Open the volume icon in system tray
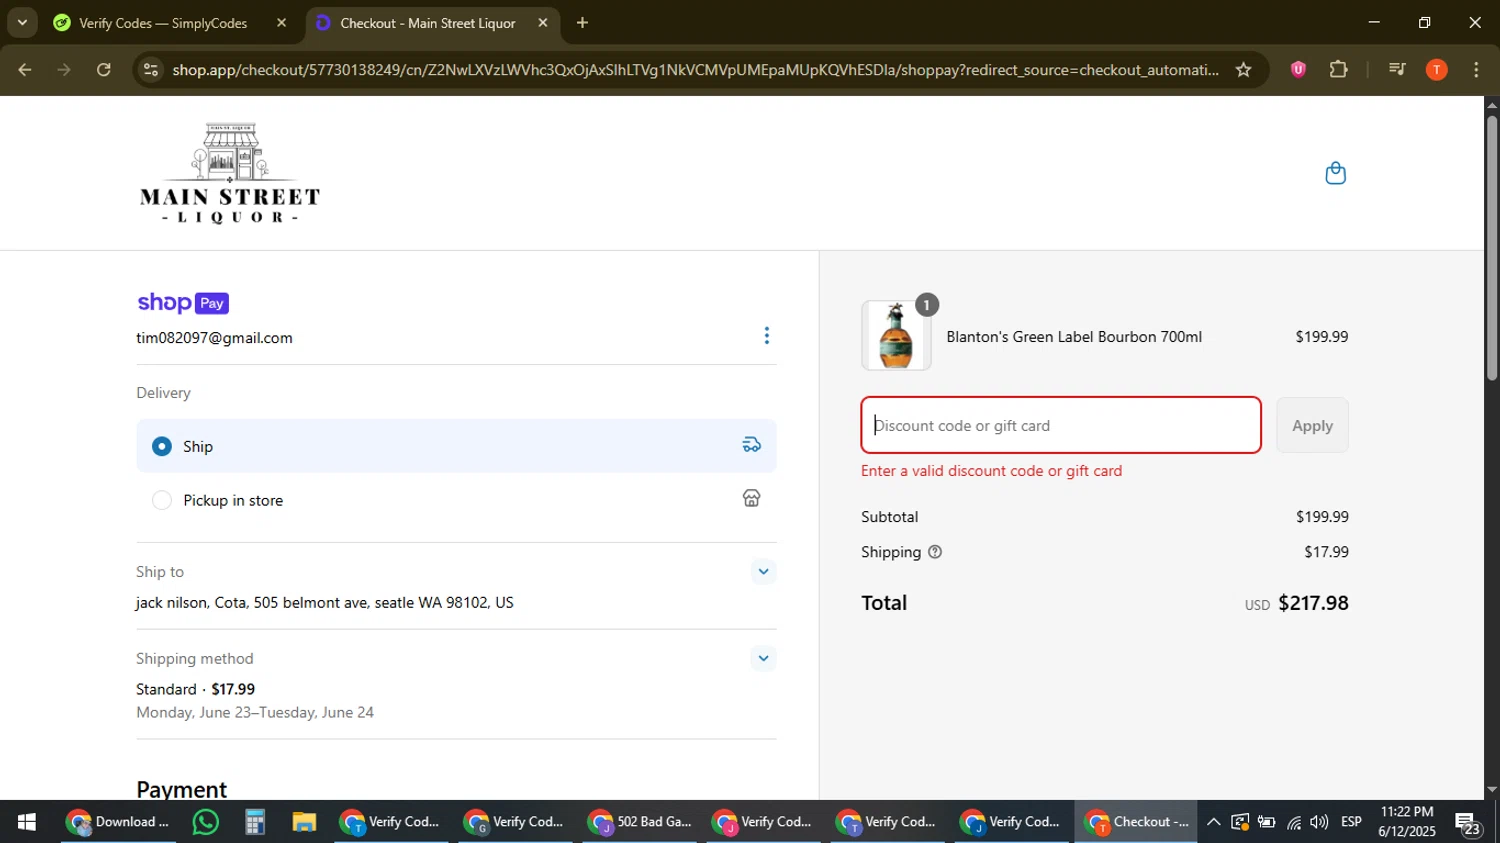The width and height of the screenshot is (1500, 843). click(1319, 822)
